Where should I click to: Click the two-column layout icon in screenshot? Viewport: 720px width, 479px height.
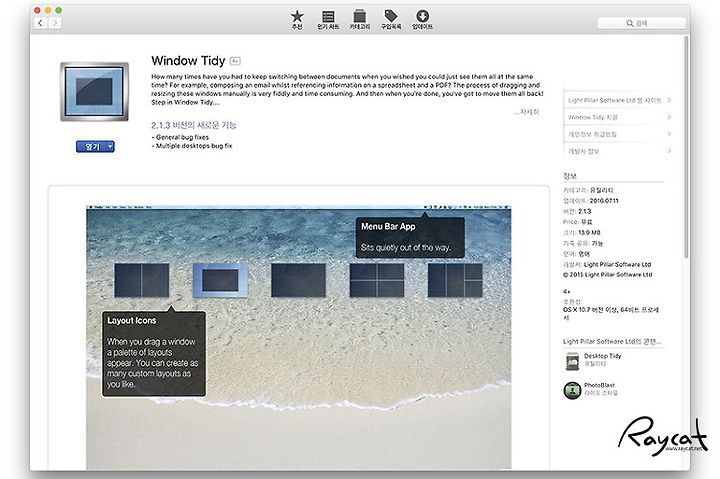pyautogui.click(x=141, y=280)
